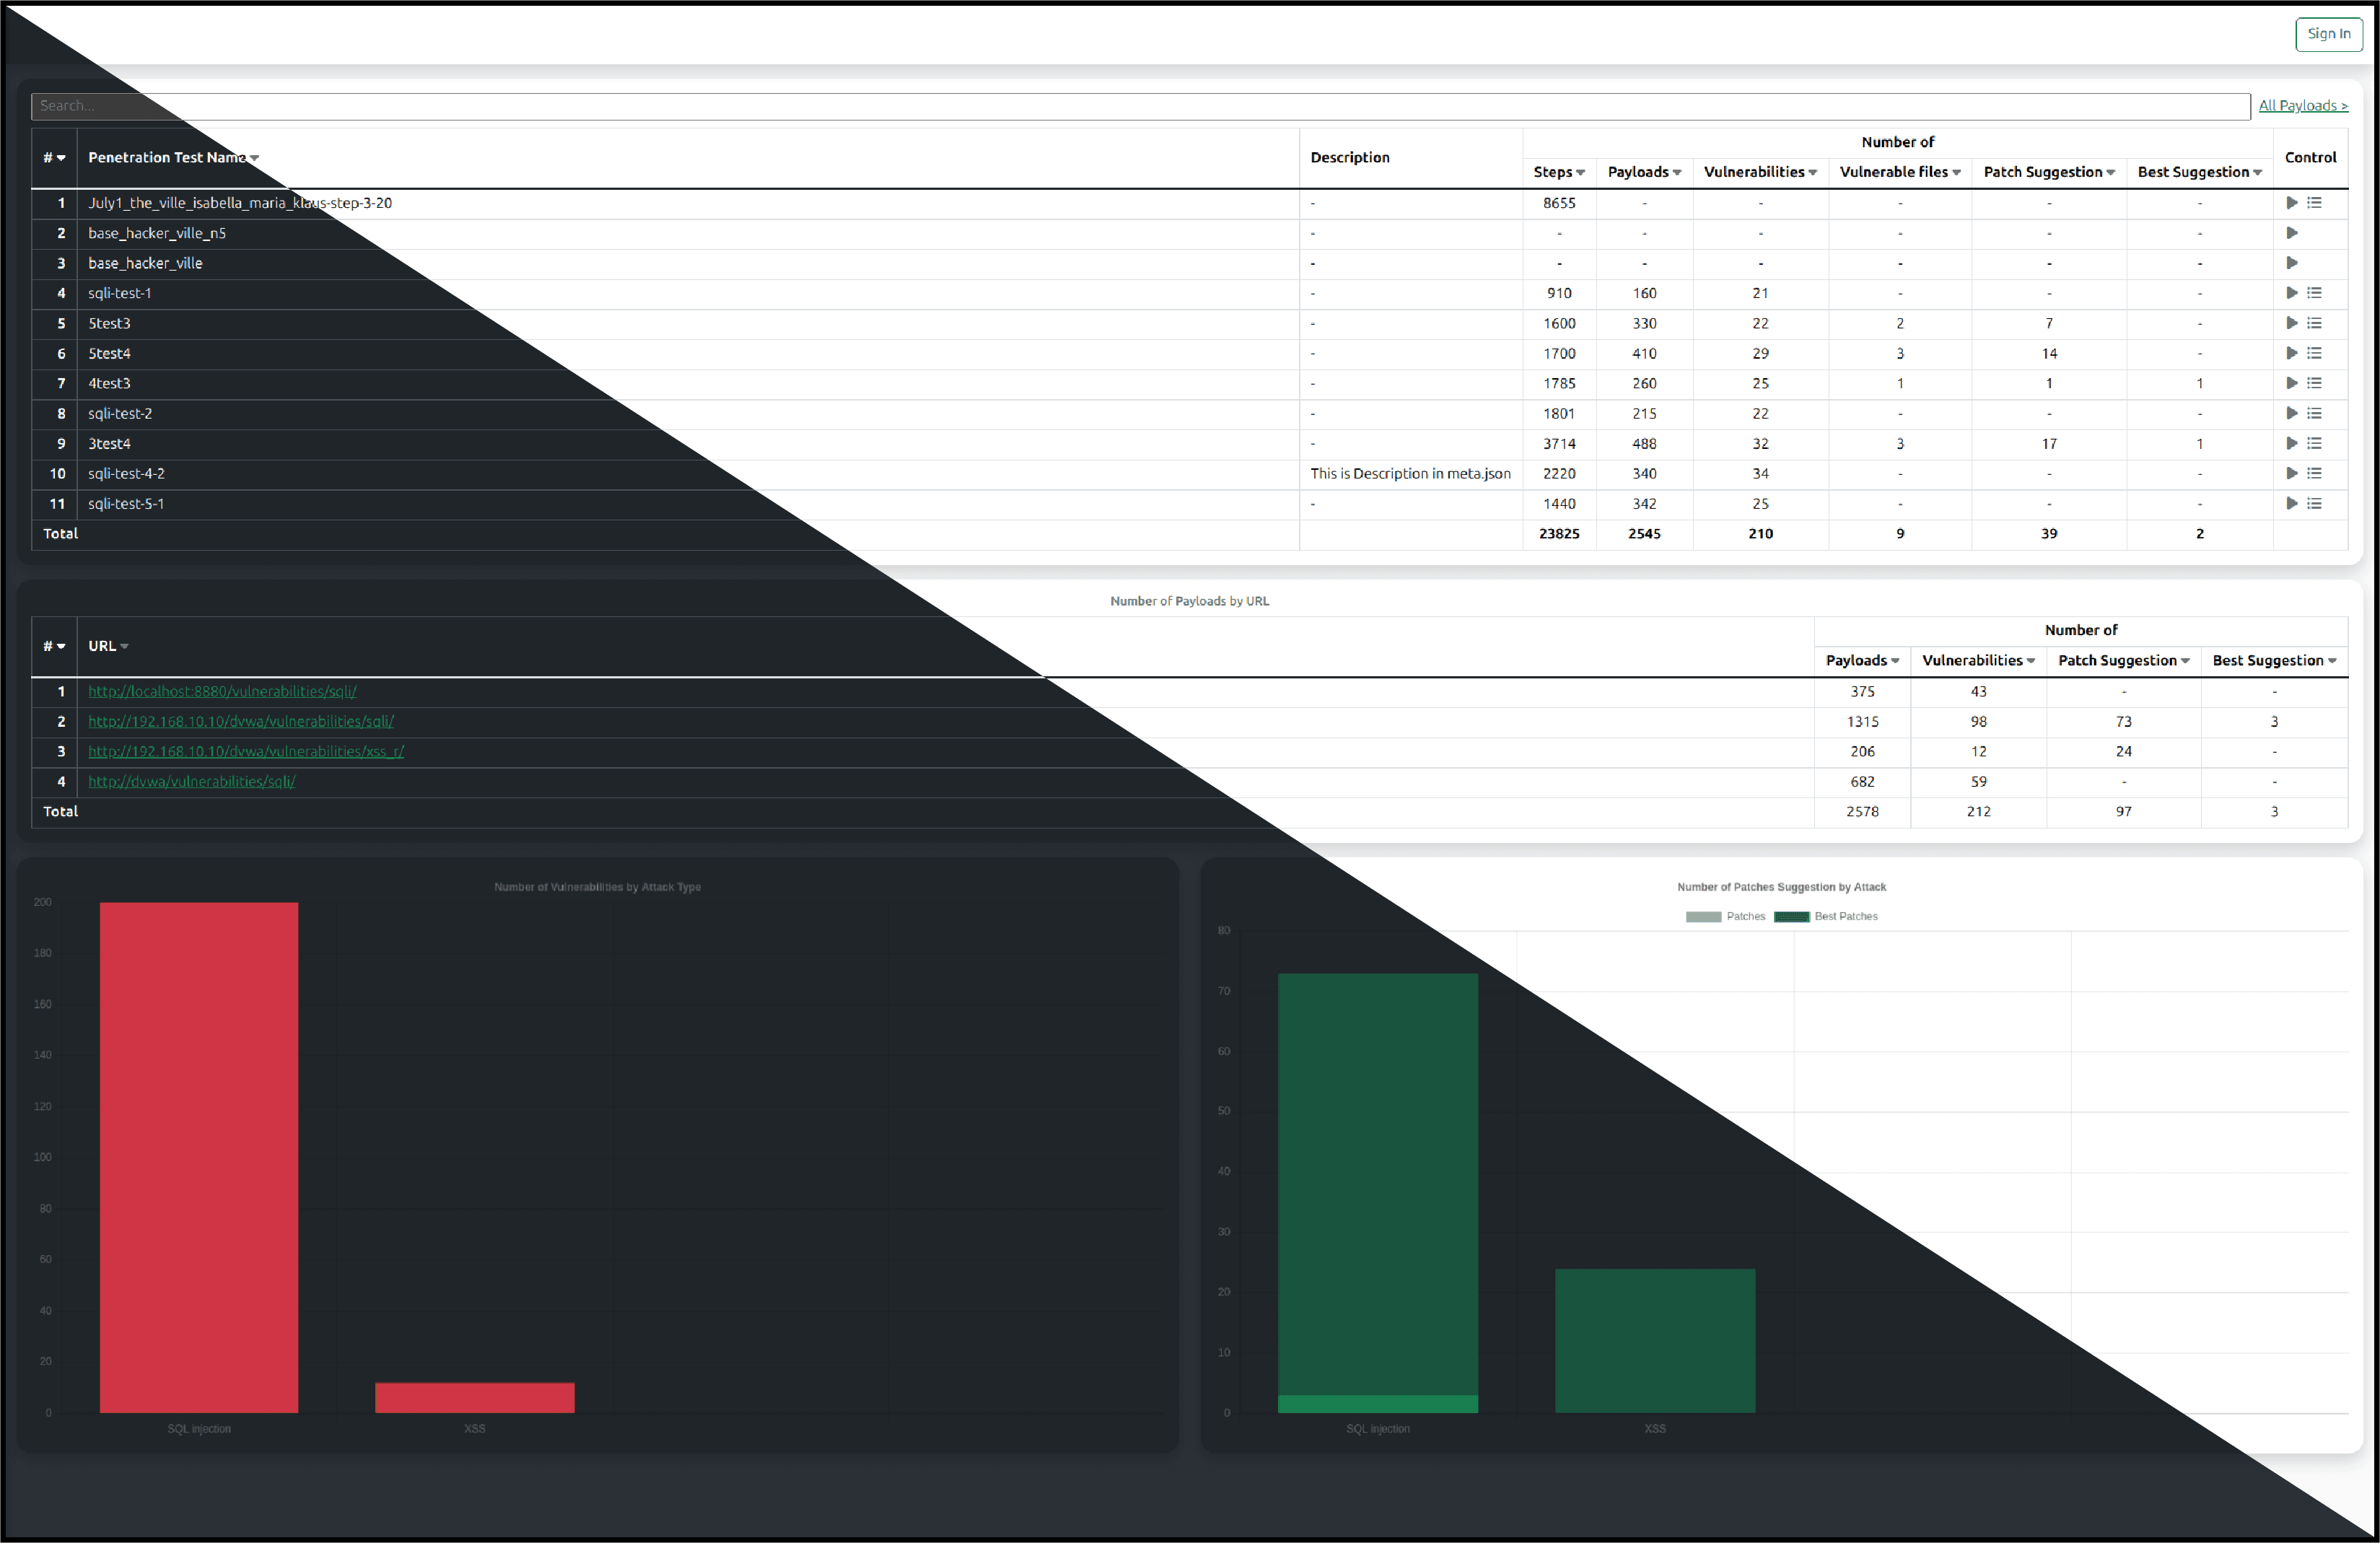Click list icon in sqli-test-5-1 row
The image size is (2380, 1543).
point(2314,503)
